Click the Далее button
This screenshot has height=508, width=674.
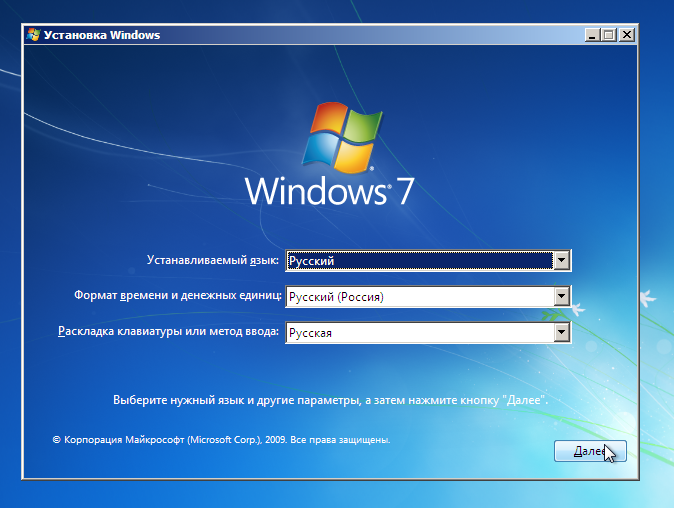590,451
